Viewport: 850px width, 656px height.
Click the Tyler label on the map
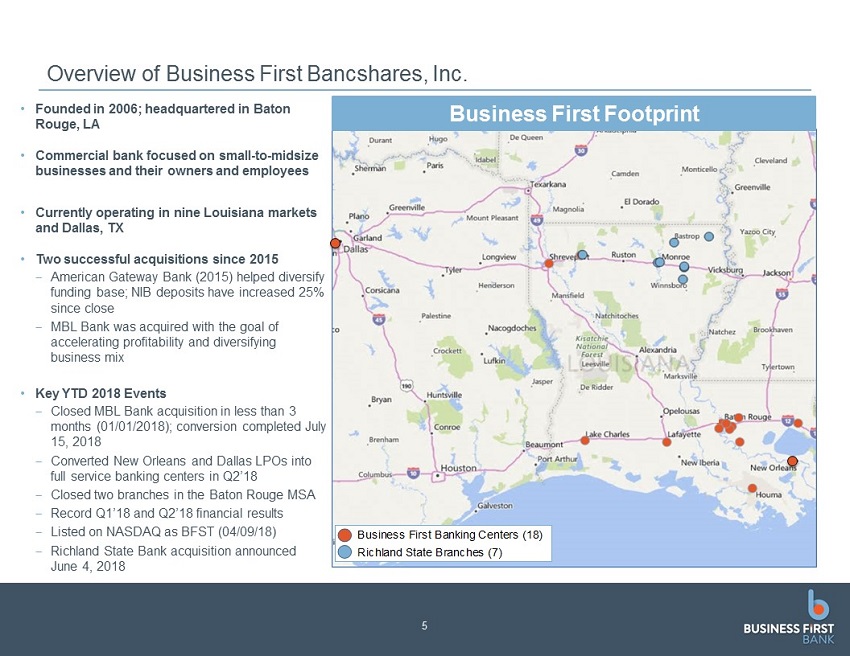(453, 270)
